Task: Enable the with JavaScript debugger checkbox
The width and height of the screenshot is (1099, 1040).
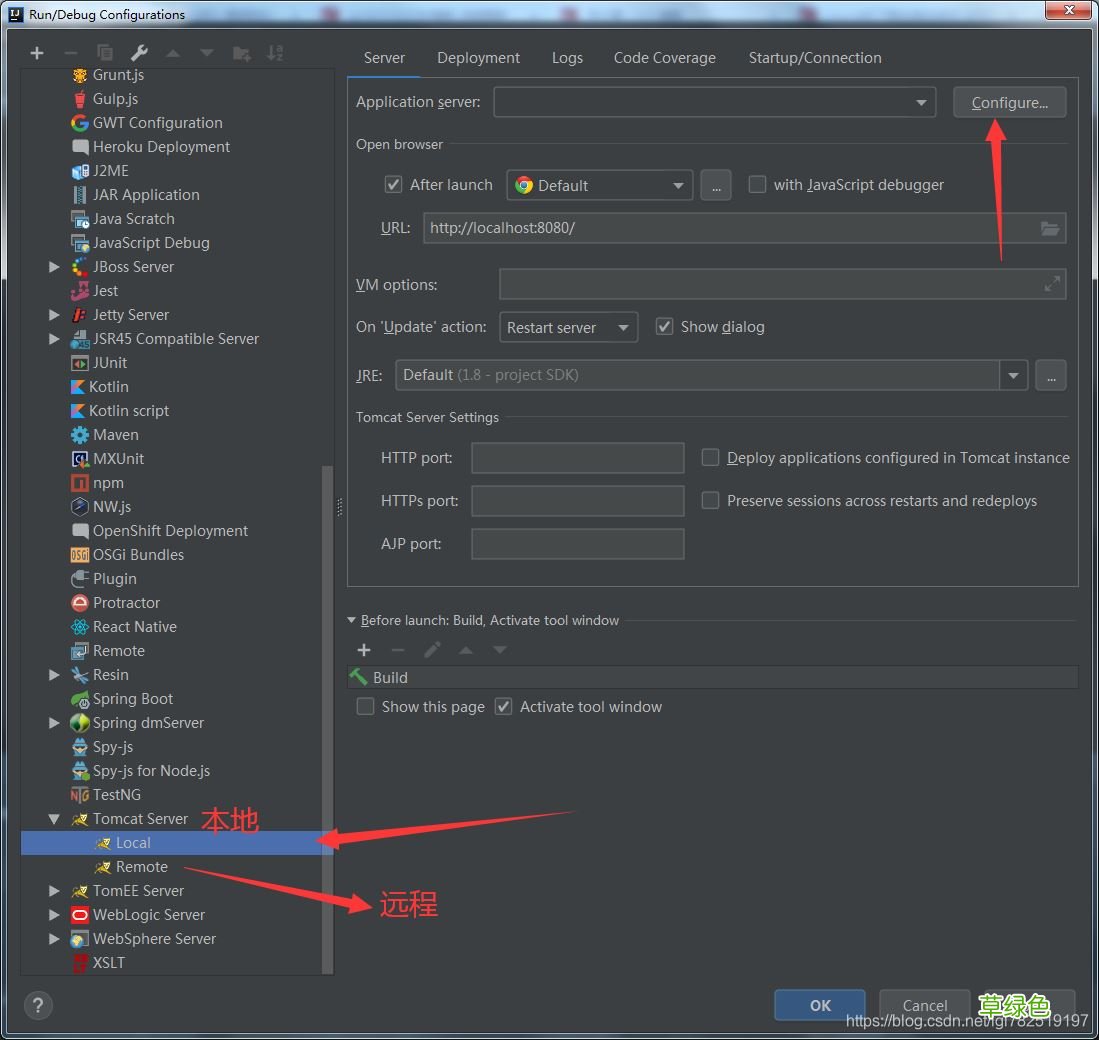Action: [757, 185]
